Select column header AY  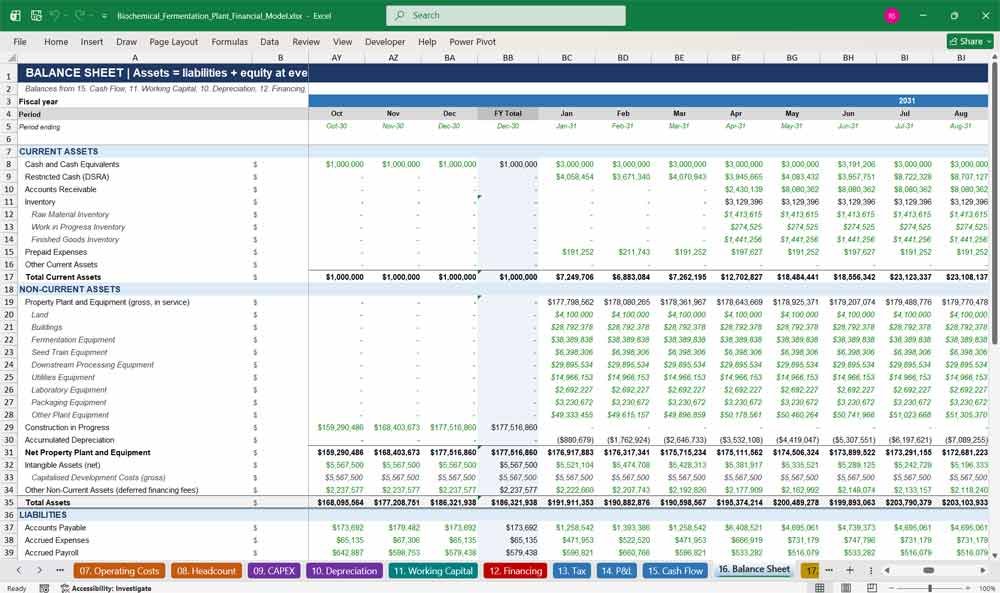coord(336,57)
